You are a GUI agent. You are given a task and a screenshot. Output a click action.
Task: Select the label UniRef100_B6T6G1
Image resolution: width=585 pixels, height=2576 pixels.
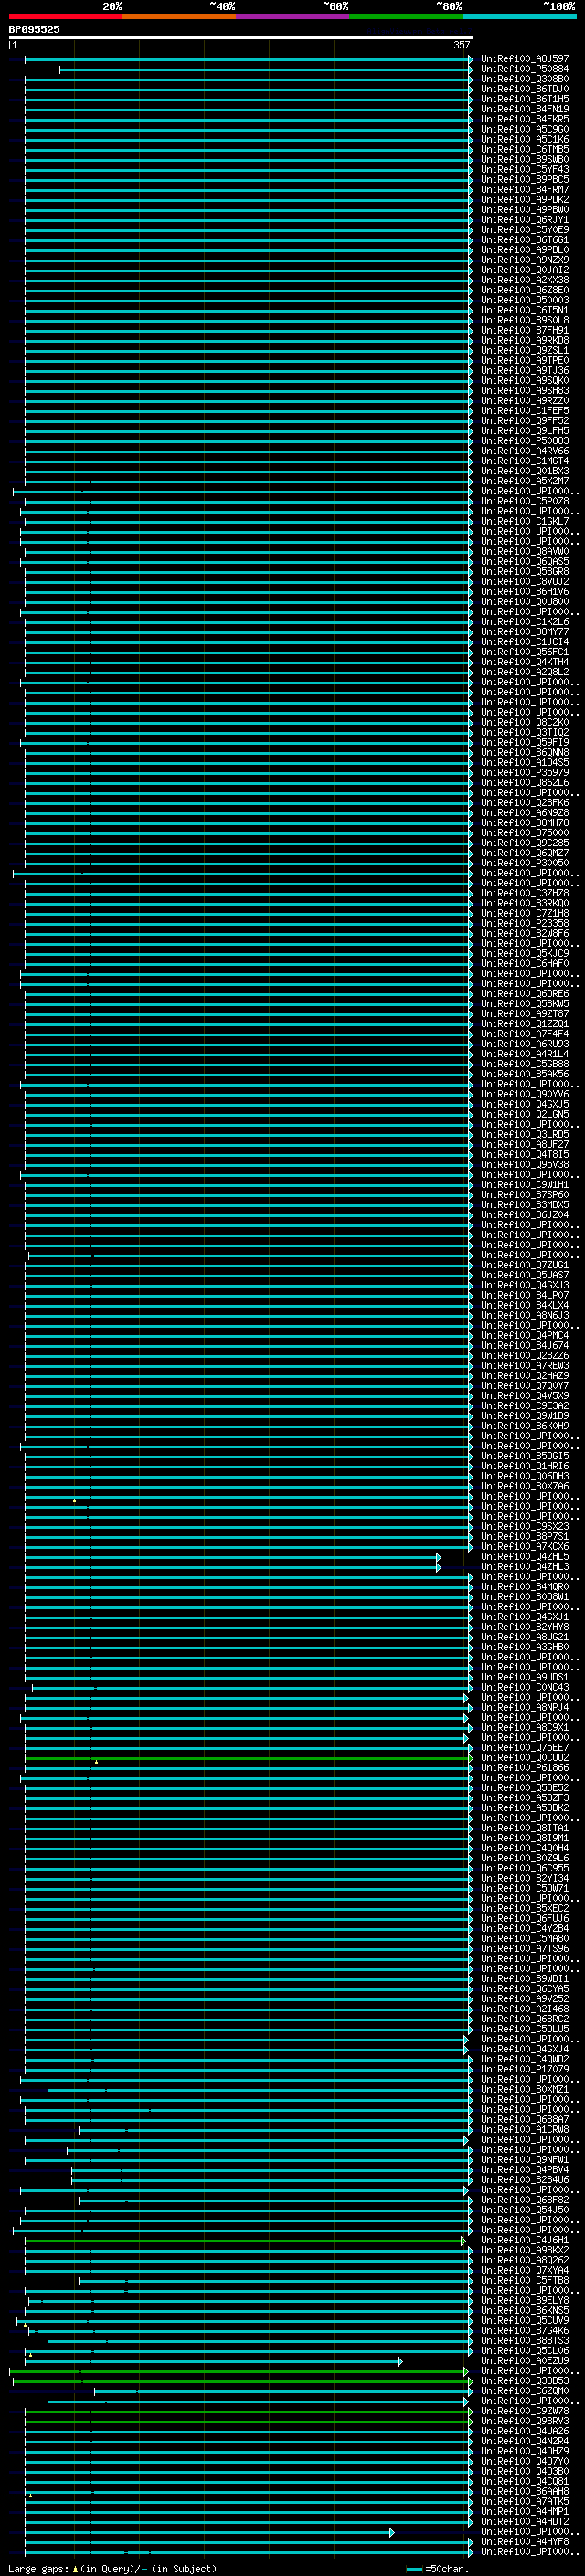[x=525, y=240]
